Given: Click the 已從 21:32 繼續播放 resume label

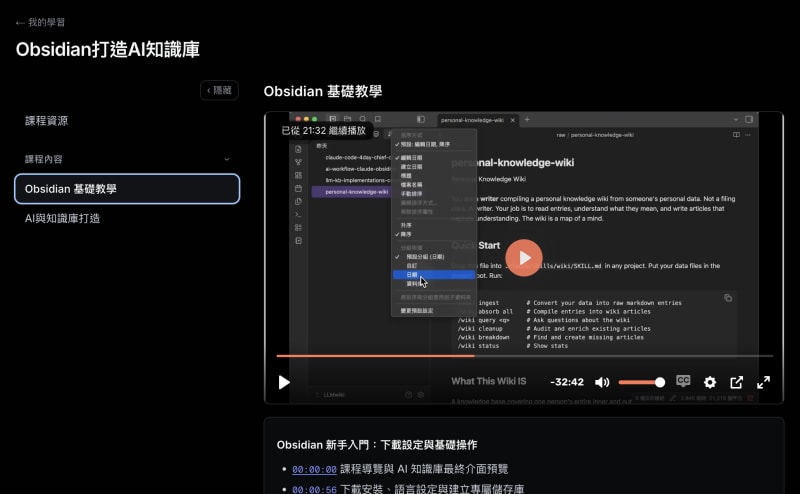Looking at the screenshot, I should pos(324,131).
